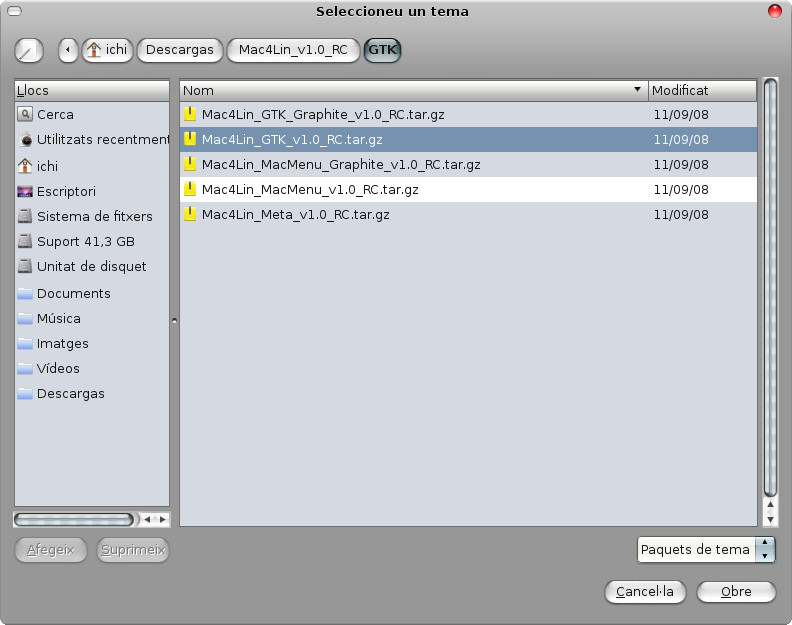Click the Llocs column header
Viewport: 792px width, 625px height.
click(x=92, y=90)
